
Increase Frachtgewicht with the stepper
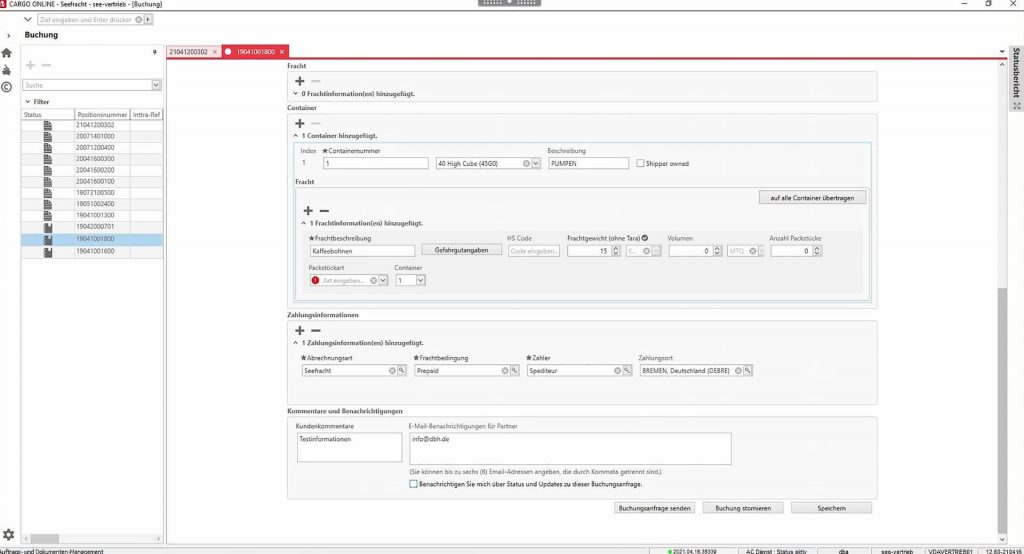point(615,248)
